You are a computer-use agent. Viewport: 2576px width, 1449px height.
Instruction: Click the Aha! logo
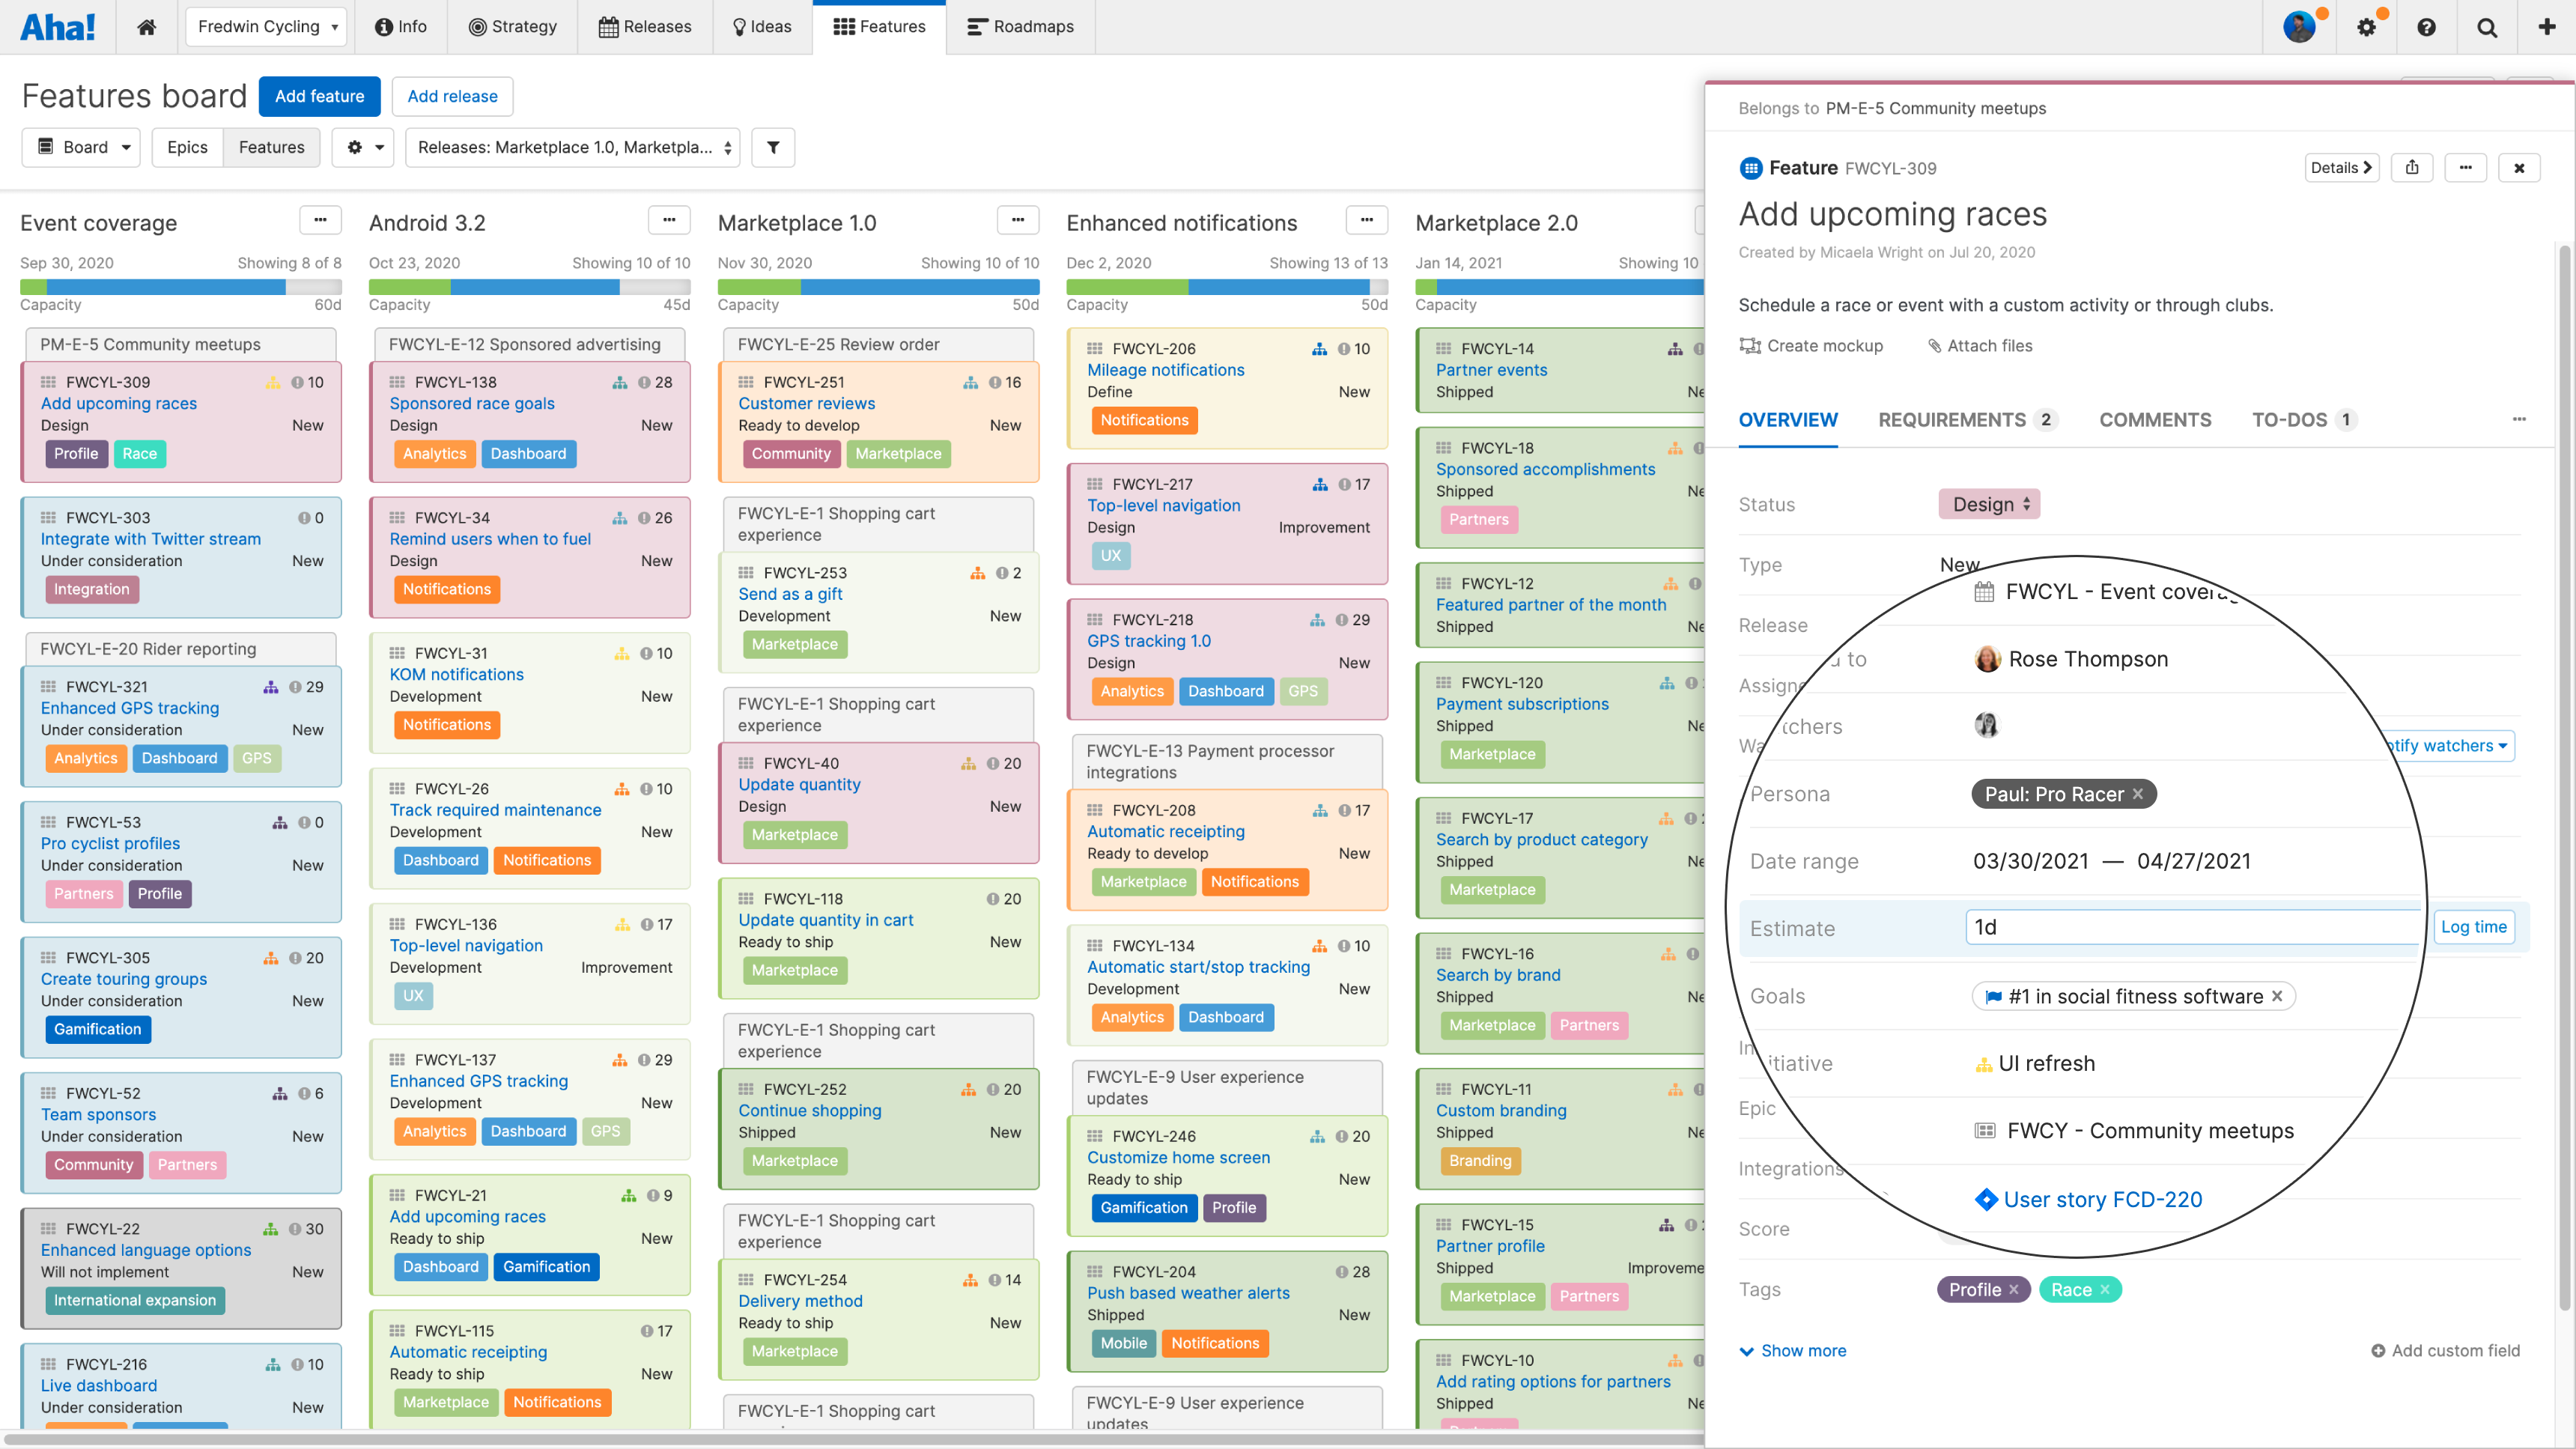[58, 26]
